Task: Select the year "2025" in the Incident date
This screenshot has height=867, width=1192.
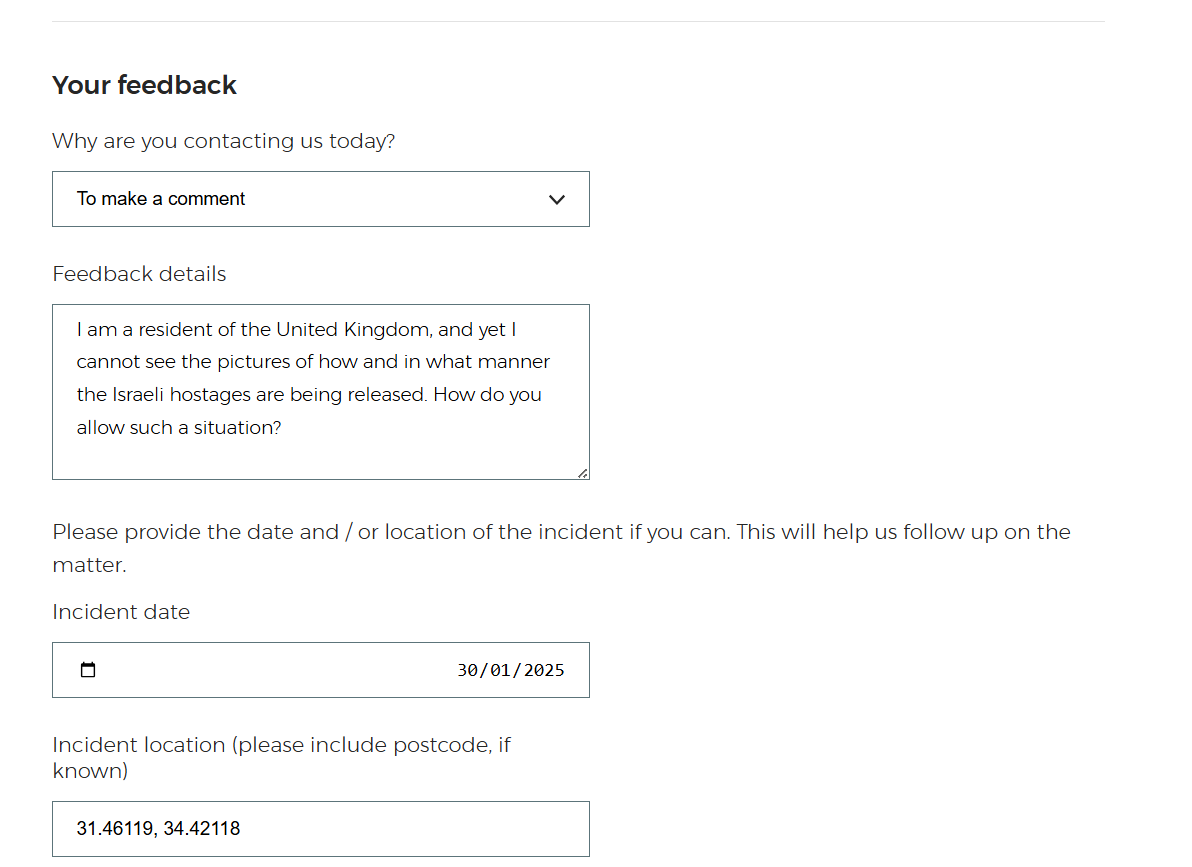Action: pos(543,670)
